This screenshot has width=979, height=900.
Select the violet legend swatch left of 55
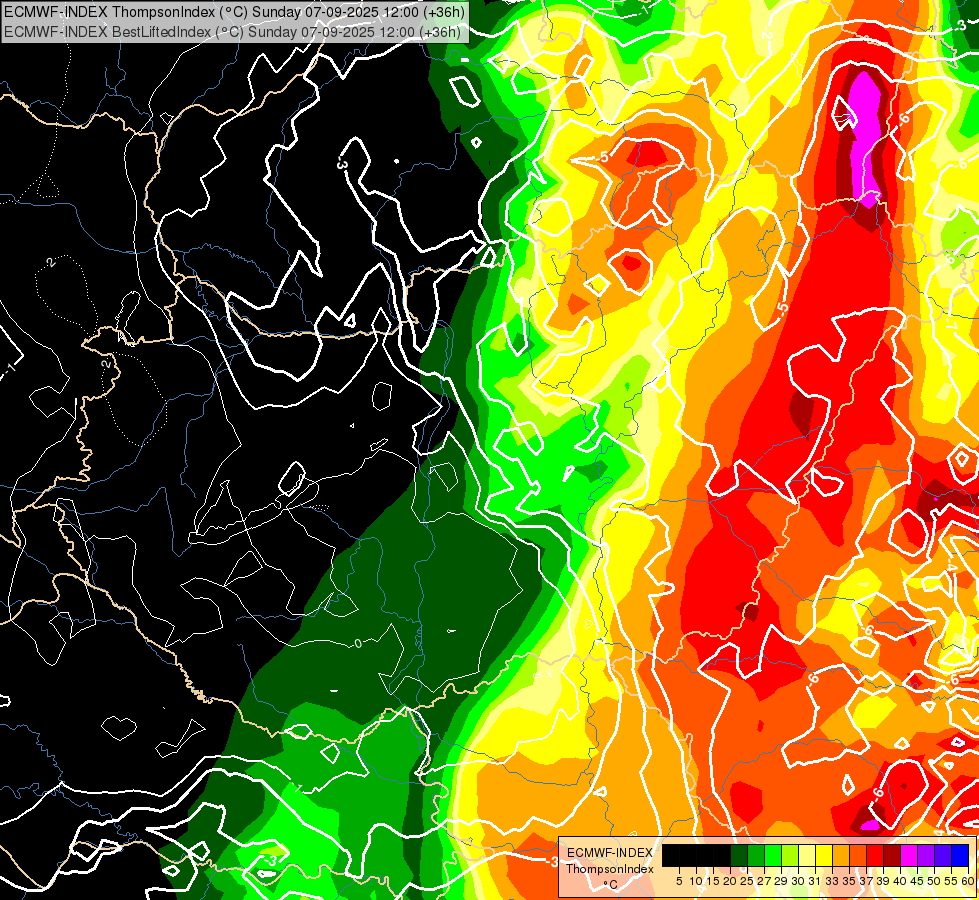click(x=943, y=855)
